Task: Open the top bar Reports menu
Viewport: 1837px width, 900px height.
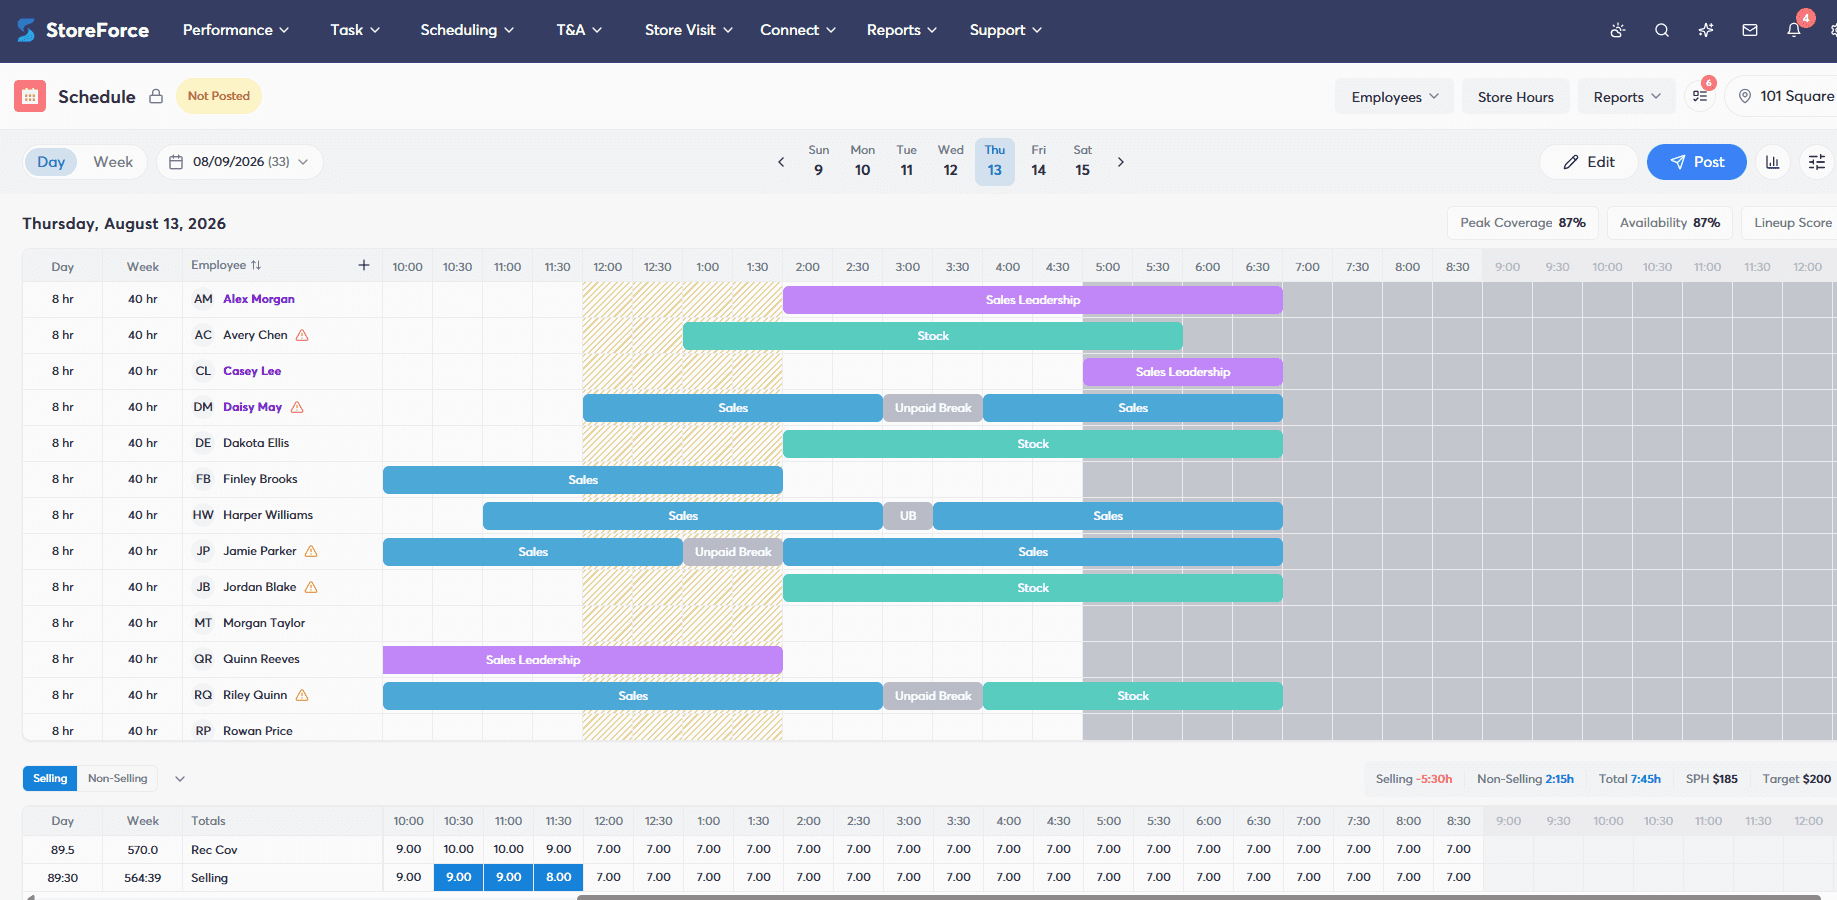Action: click(x=902, y=30)
